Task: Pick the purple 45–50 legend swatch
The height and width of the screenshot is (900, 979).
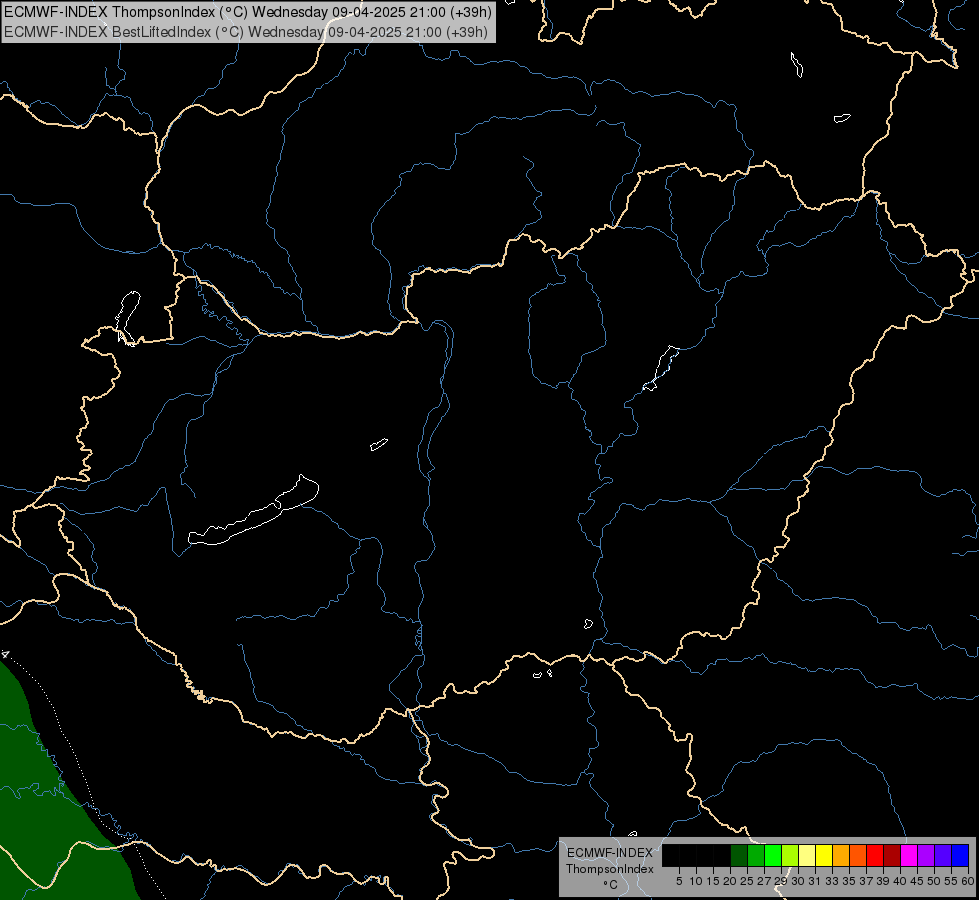Action: [x=926, y=855]
